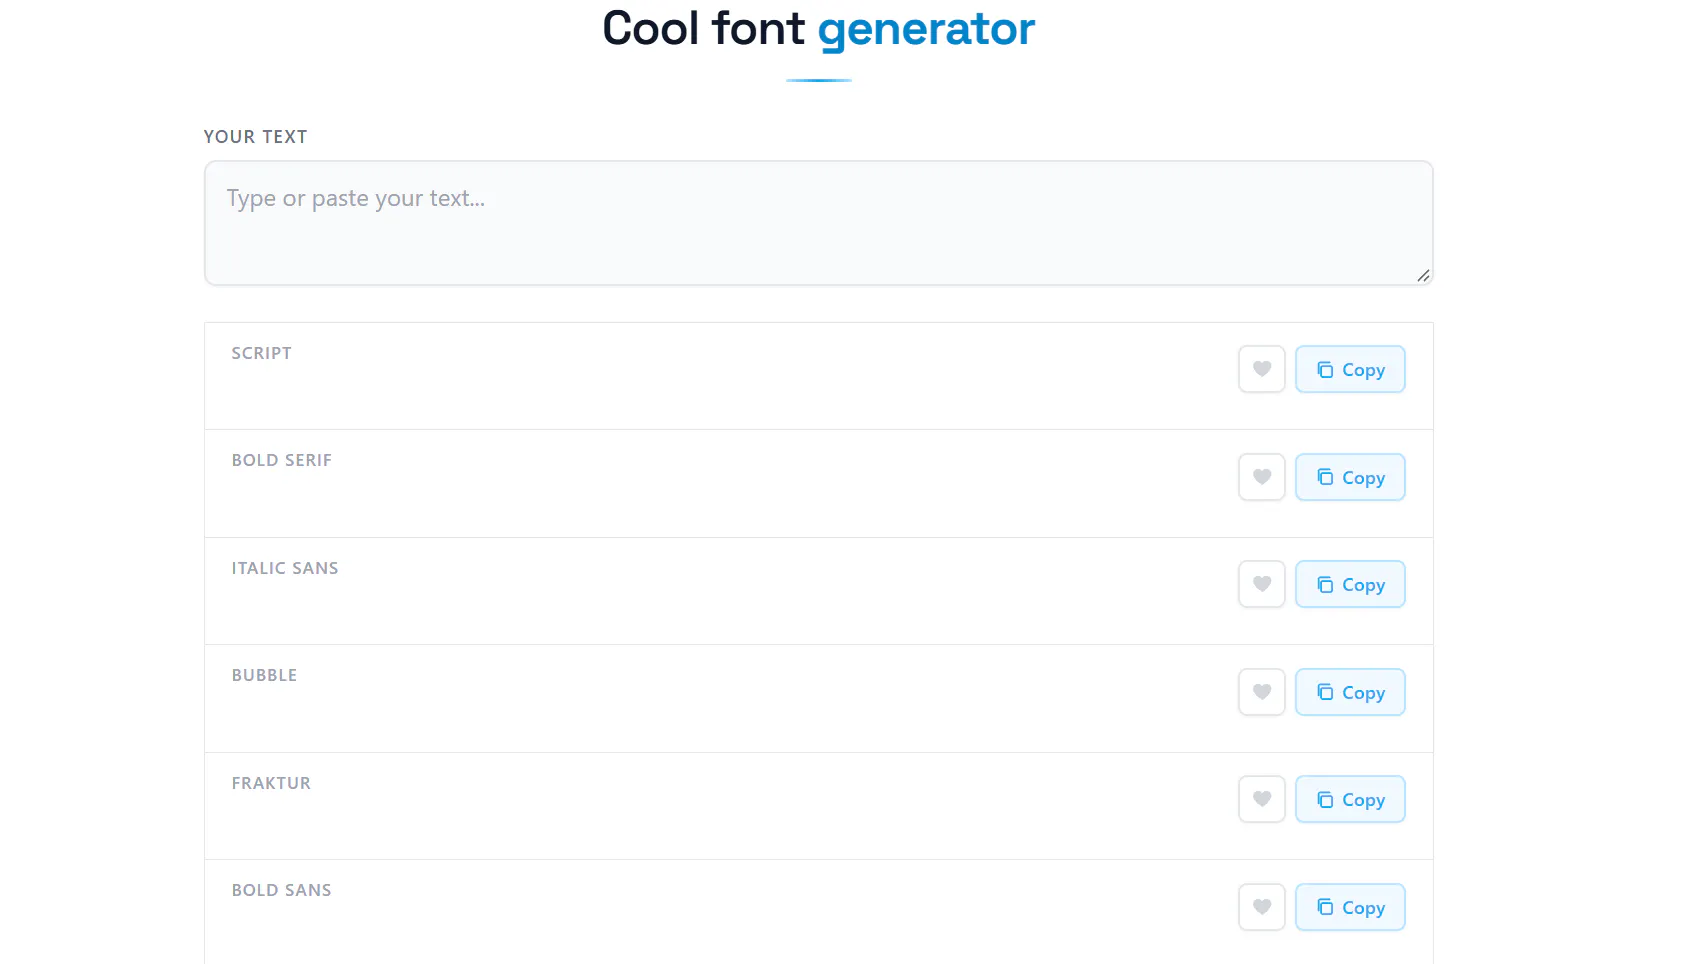Favorite the Fraktur font style
This screenshot has width=1704, height=964.
(x=1261, y=799)
